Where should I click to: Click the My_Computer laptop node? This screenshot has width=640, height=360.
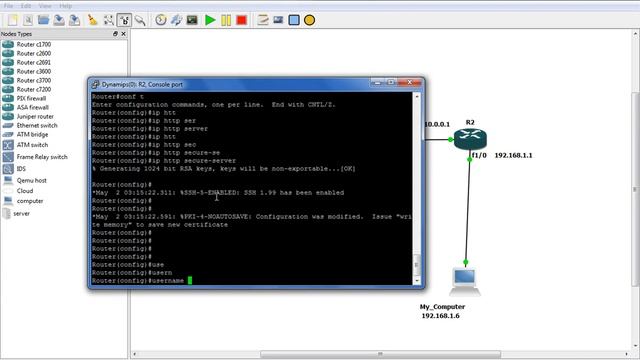(x=465, y=281)
